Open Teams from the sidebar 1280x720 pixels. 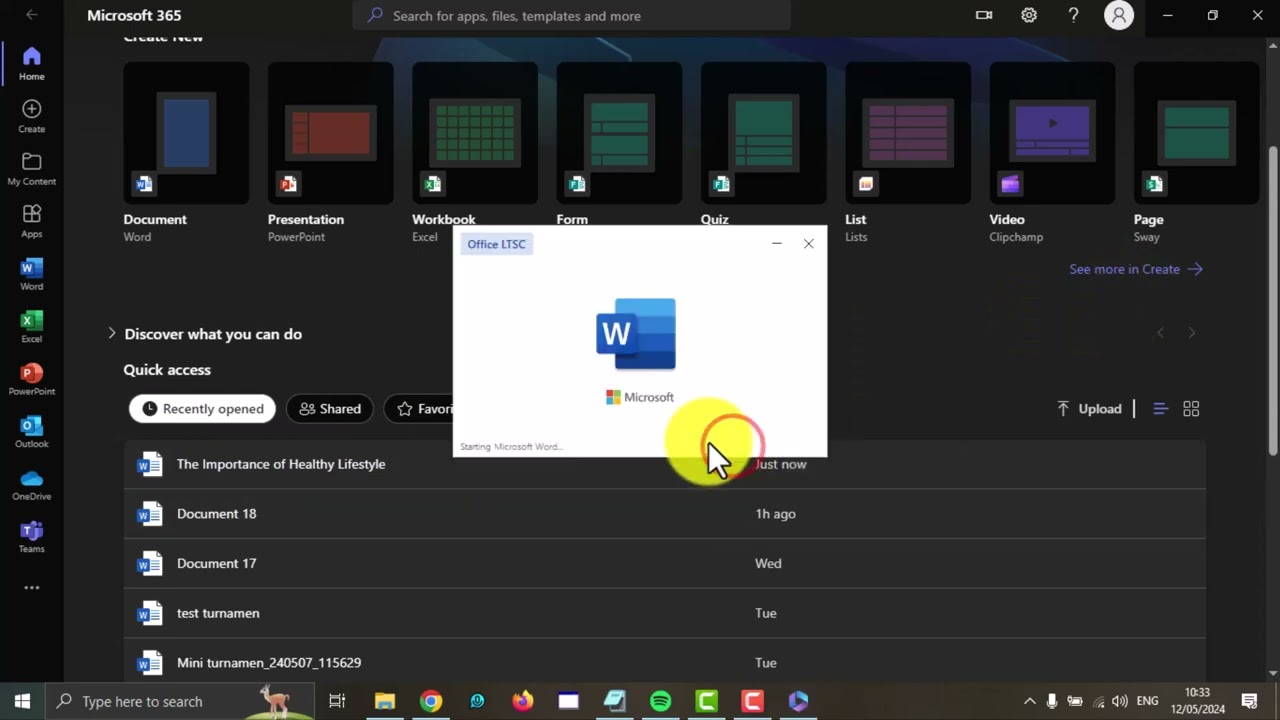31,537
